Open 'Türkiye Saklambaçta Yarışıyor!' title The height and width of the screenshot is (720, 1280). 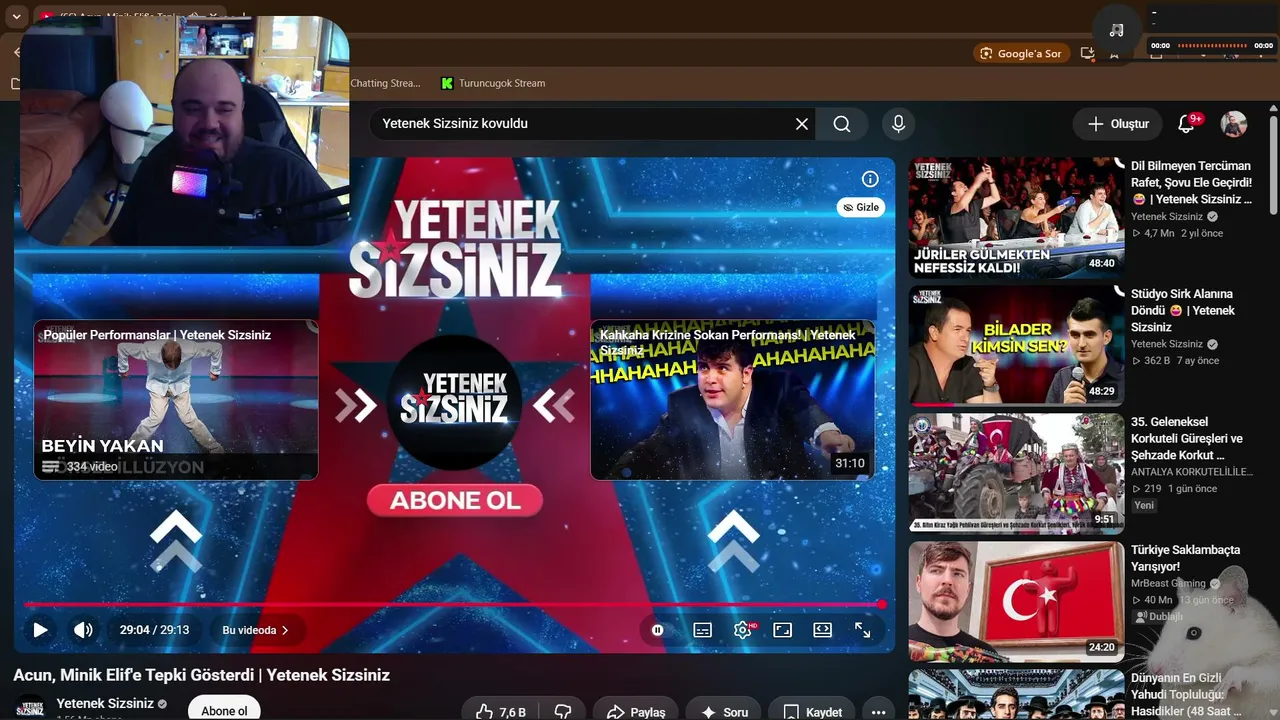1185,558
